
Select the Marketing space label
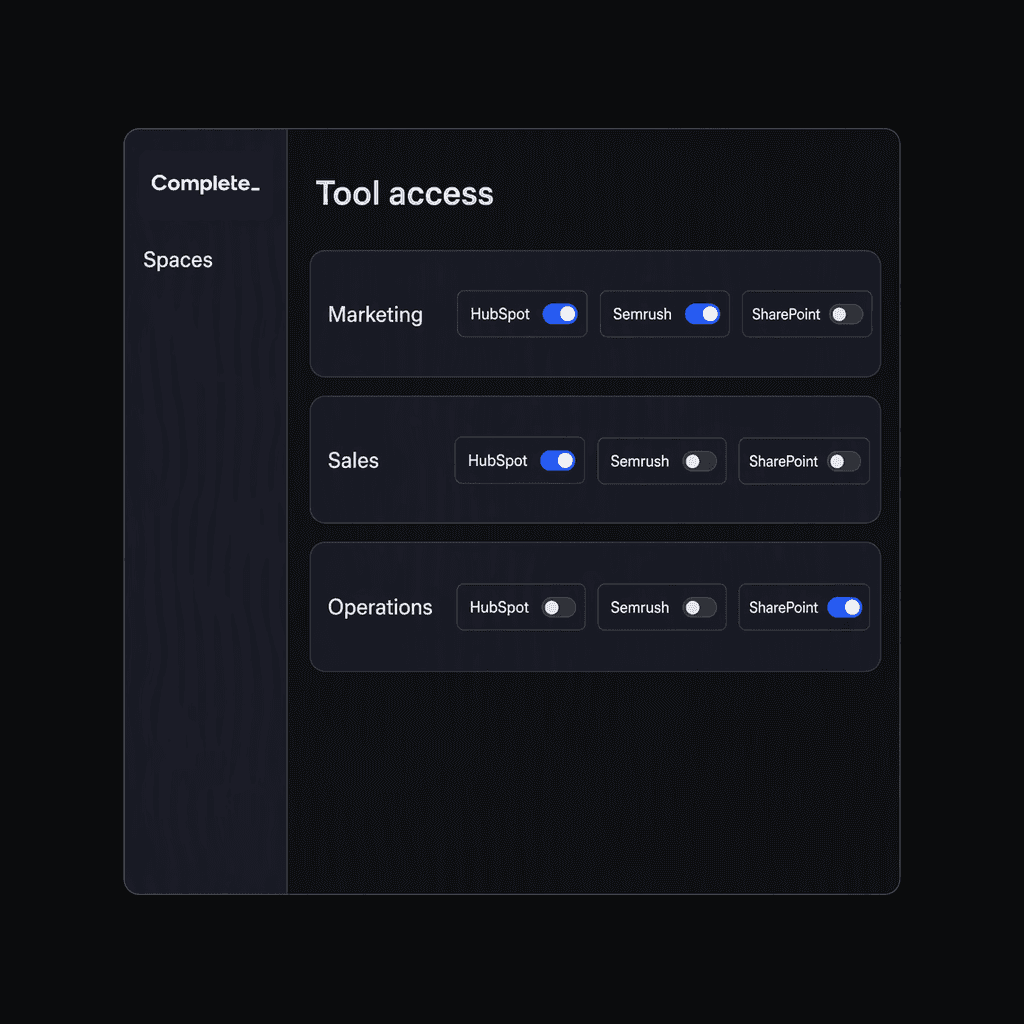click(x=375, y=315)
